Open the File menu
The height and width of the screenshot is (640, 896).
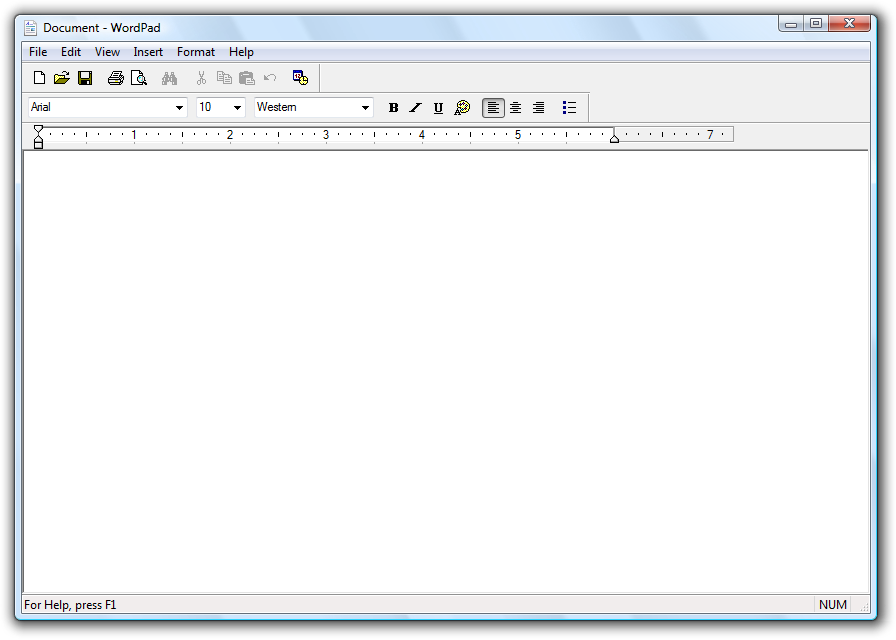coord(38,52)
